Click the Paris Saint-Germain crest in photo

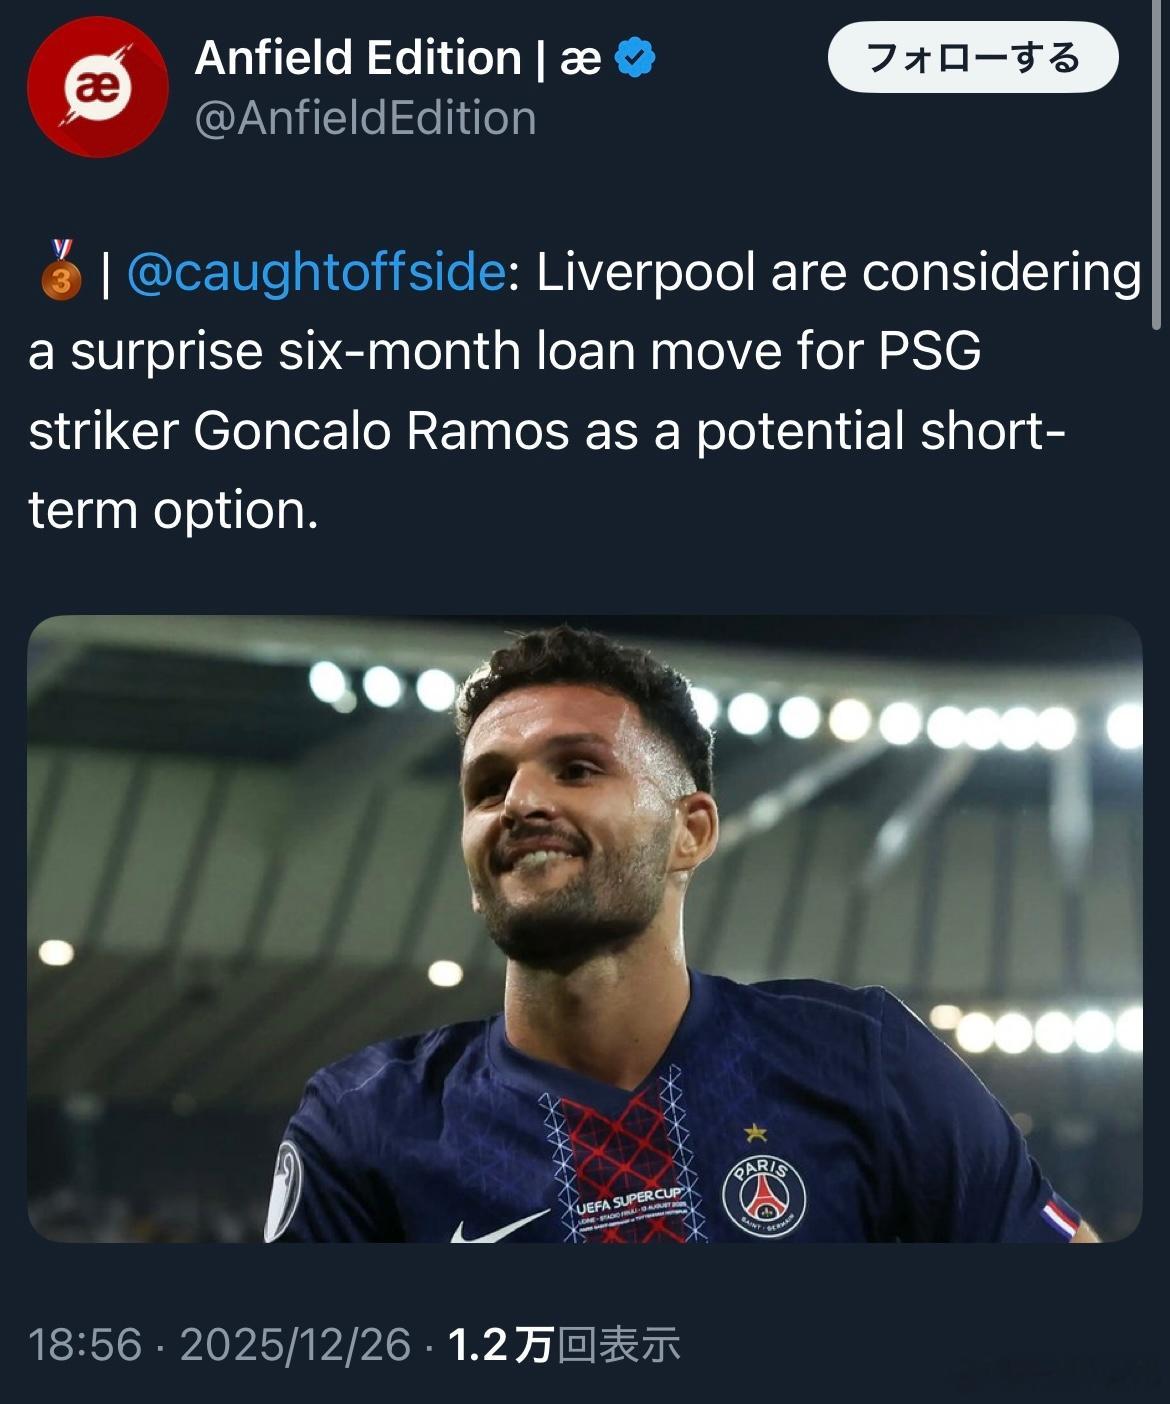tap(764, 1196)
